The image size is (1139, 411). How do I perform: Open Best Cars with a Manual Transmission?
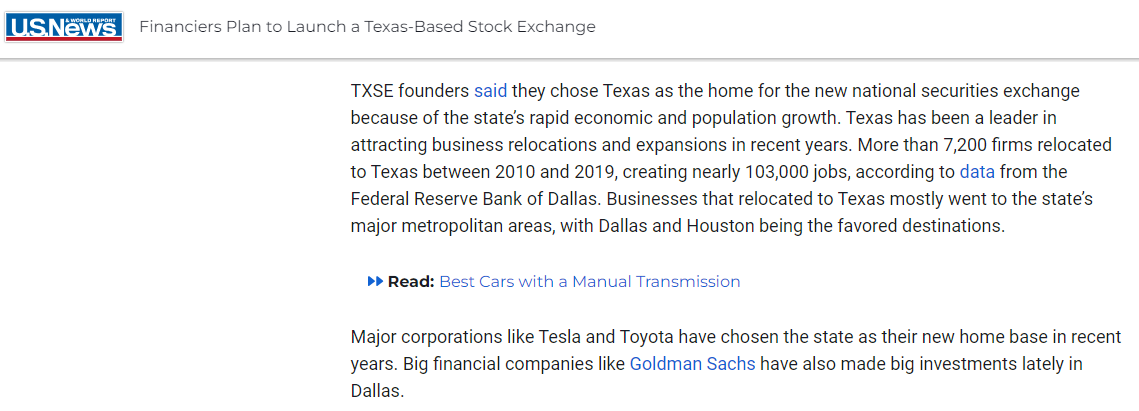pyautogui.click(x=590, y=281)
